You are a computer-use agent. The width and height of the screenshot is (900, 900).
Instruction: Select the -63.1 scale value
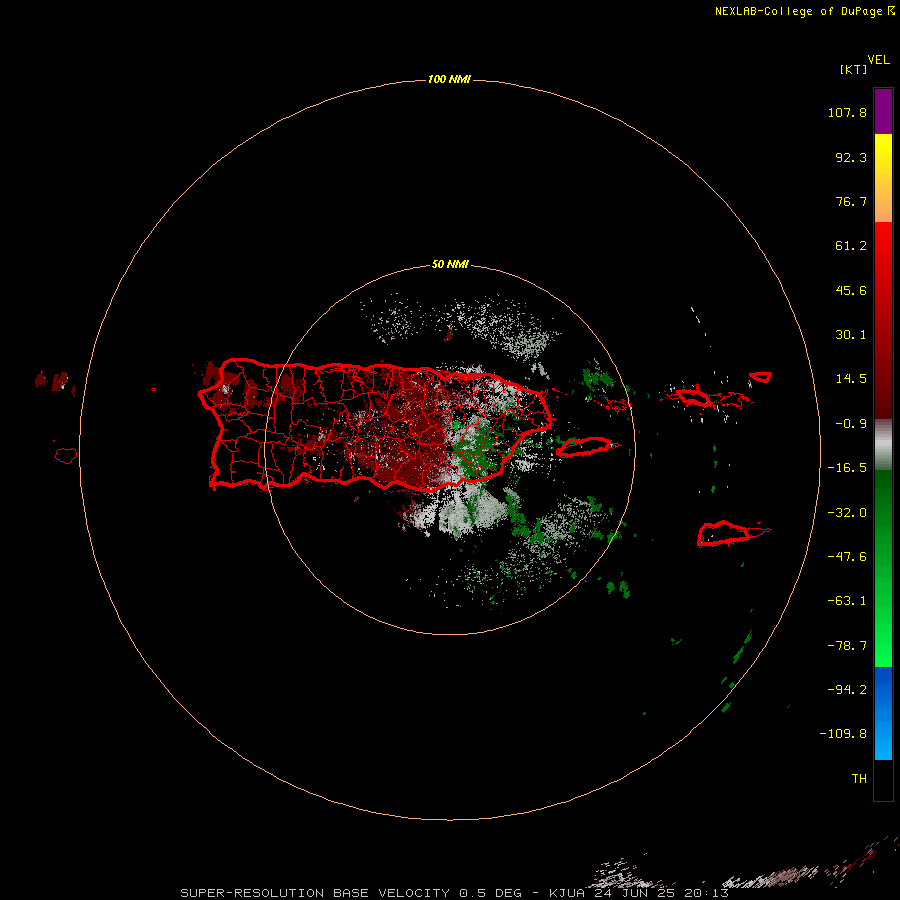847,601
